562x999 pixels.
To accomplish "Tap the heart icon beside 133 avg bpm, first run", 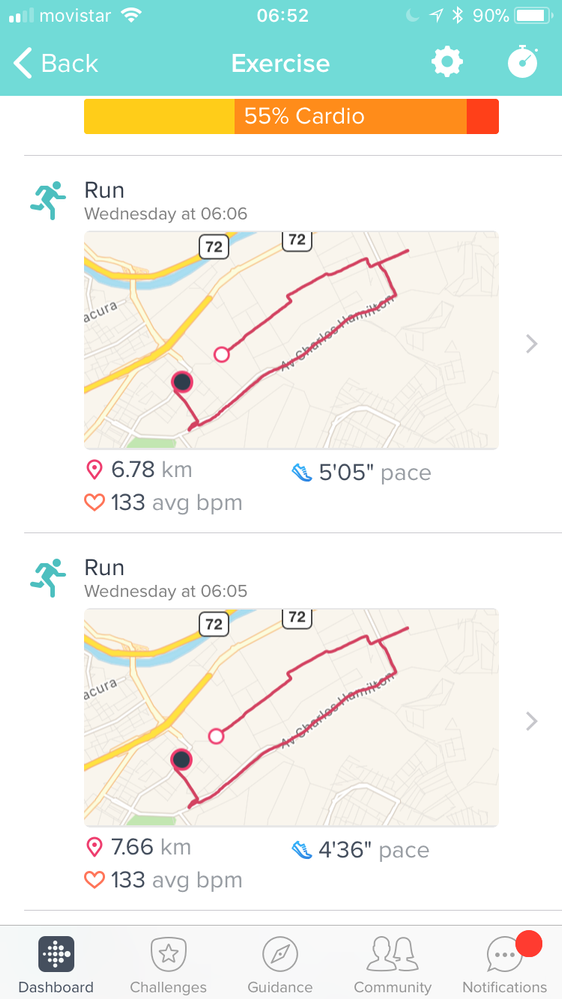I will tap(94, 503).
